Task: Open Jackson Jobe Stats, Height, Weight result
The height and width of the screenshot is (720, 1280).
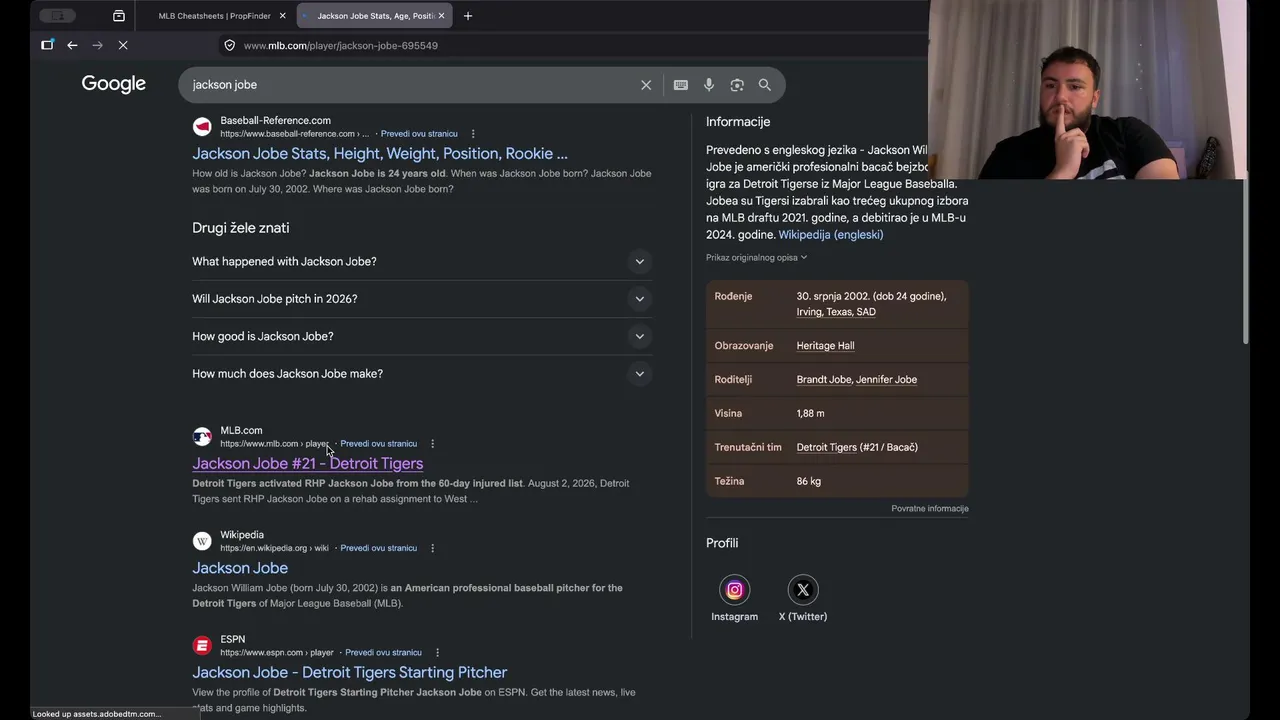Action: click(380, 153)
